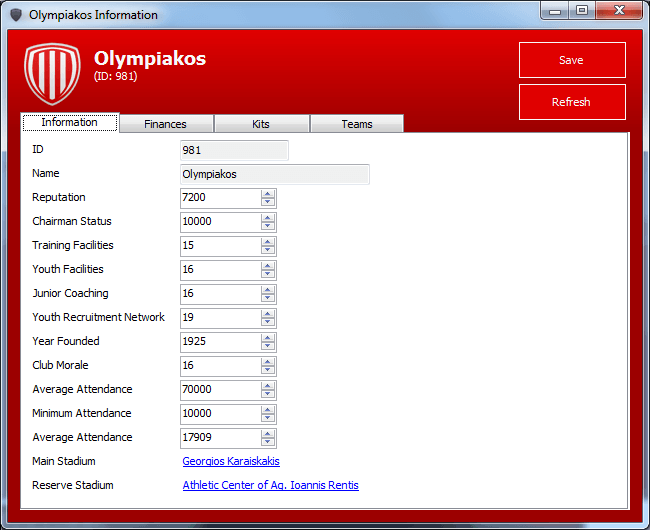Select the Information tab
The width and height of the screenshot is (650, 530).
[70, 122]
